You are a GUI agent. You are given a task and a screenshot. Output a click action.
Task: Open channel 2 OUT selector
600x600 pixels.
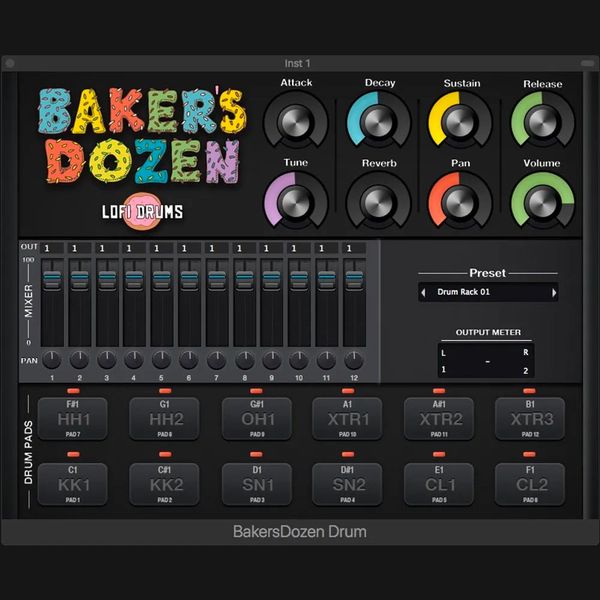pyautogui.click(x=80, y=248)
